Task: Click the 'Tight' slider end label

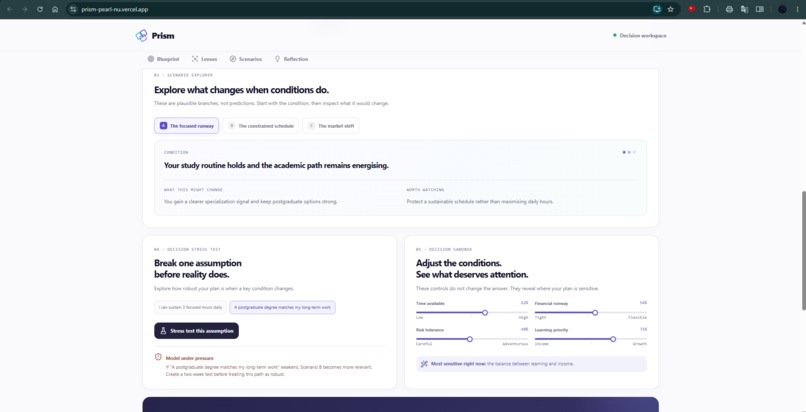Action: pos(540,317)
